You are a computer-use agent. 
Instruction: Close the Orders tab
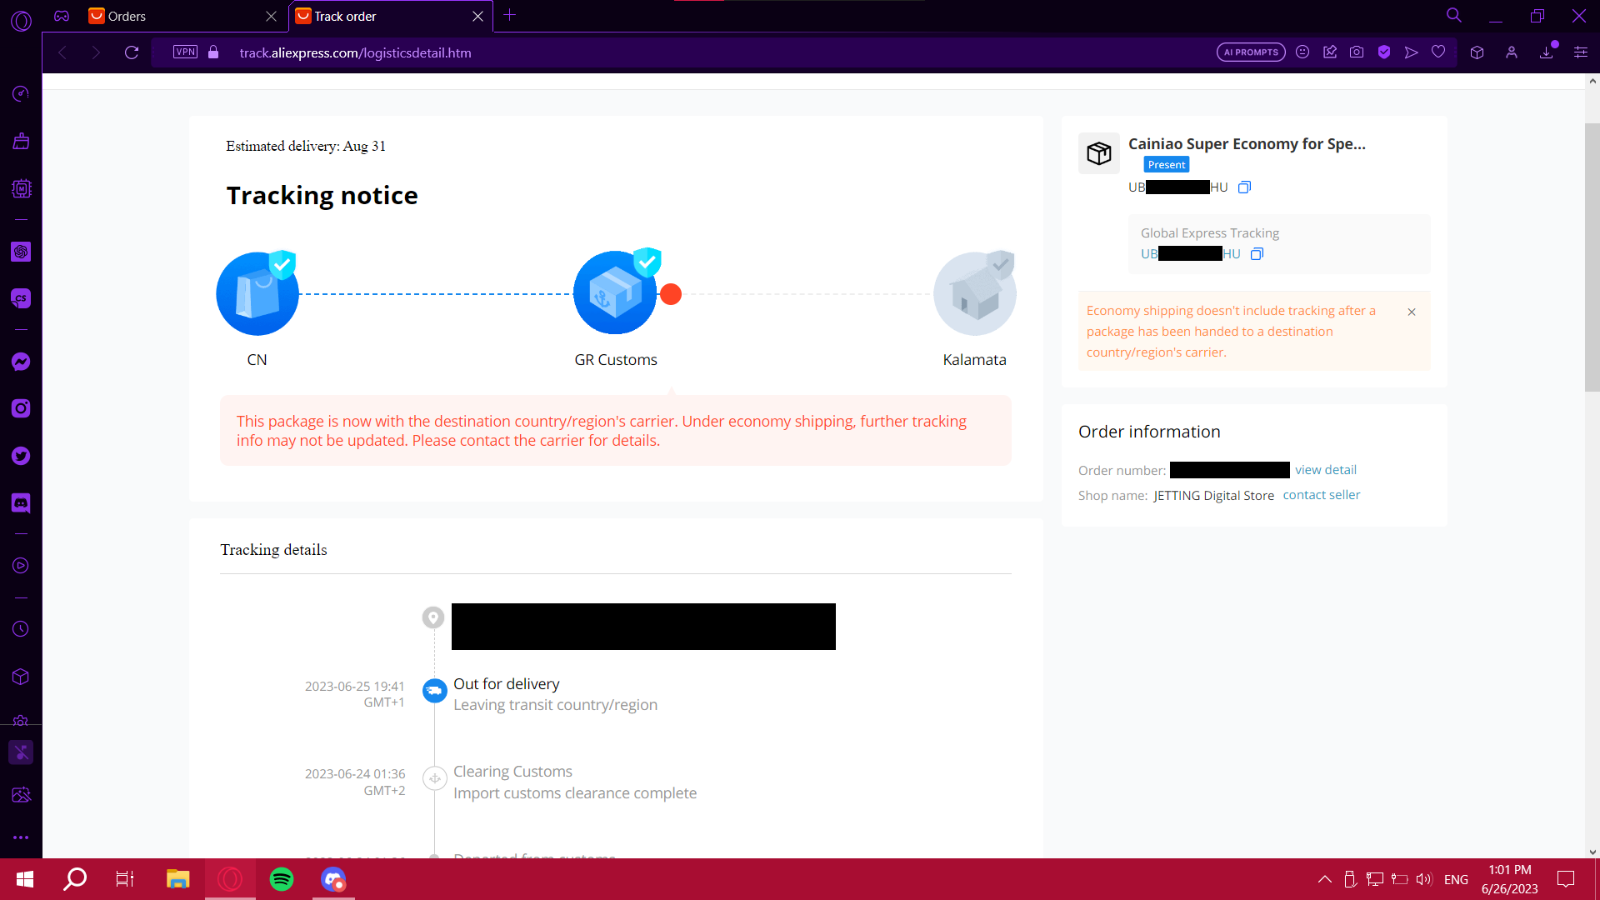click(x=271, y=16)
